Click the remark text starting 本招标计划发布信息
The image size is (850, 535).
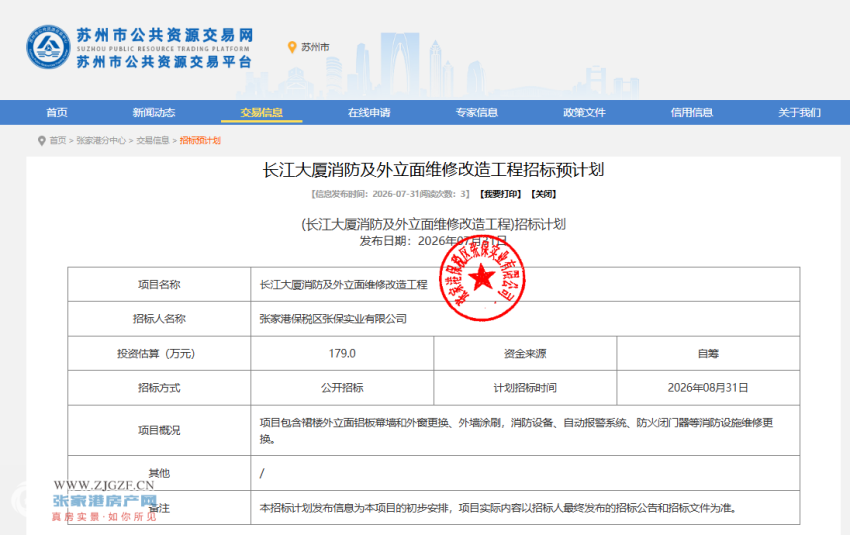tap(498, 508)
